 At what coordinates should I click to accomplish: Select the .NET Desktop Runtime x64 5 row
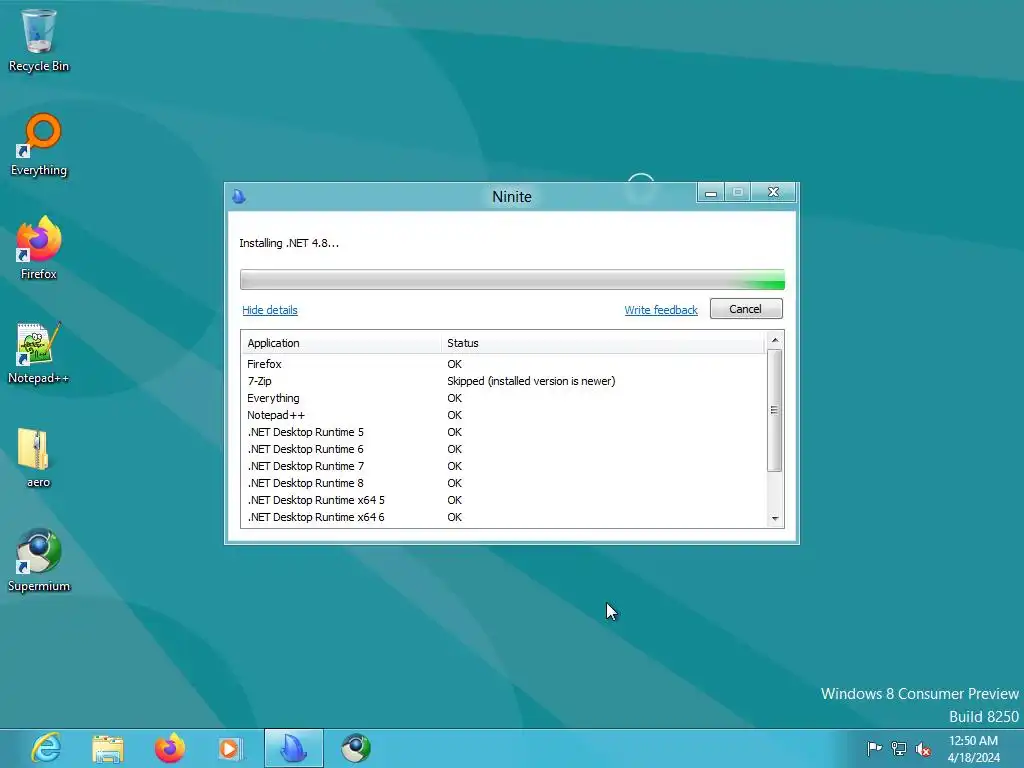click(x=504, y=500)
